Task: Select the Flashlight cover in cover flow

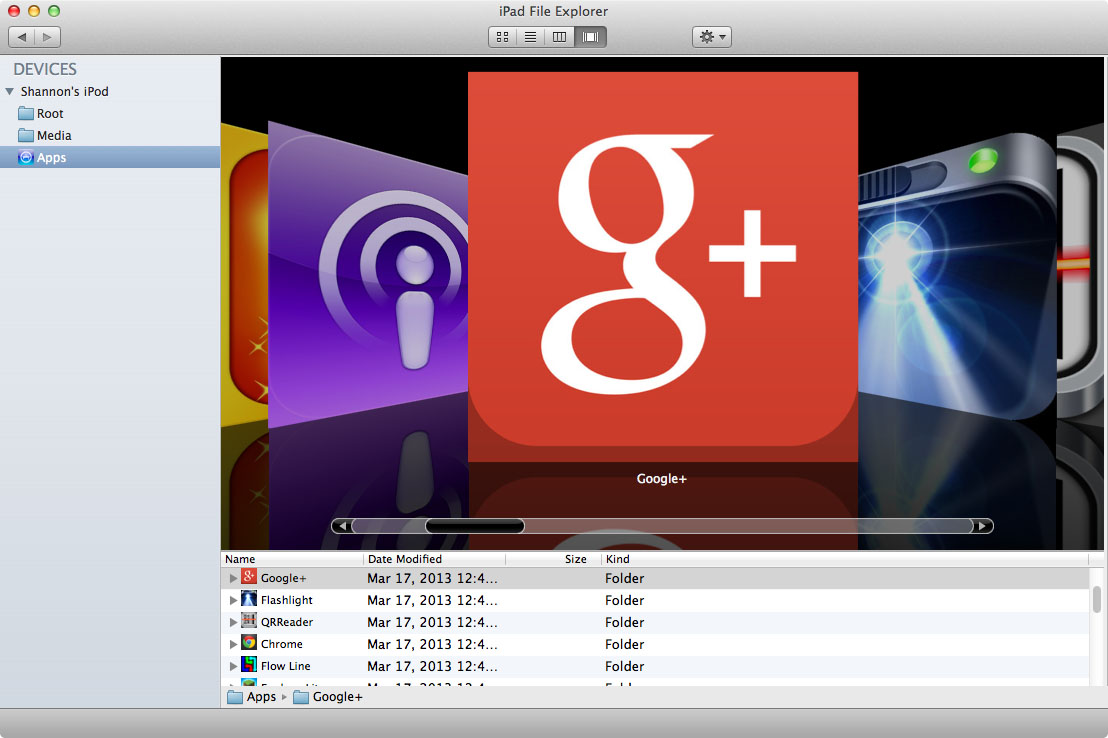Action: (957, 276)
